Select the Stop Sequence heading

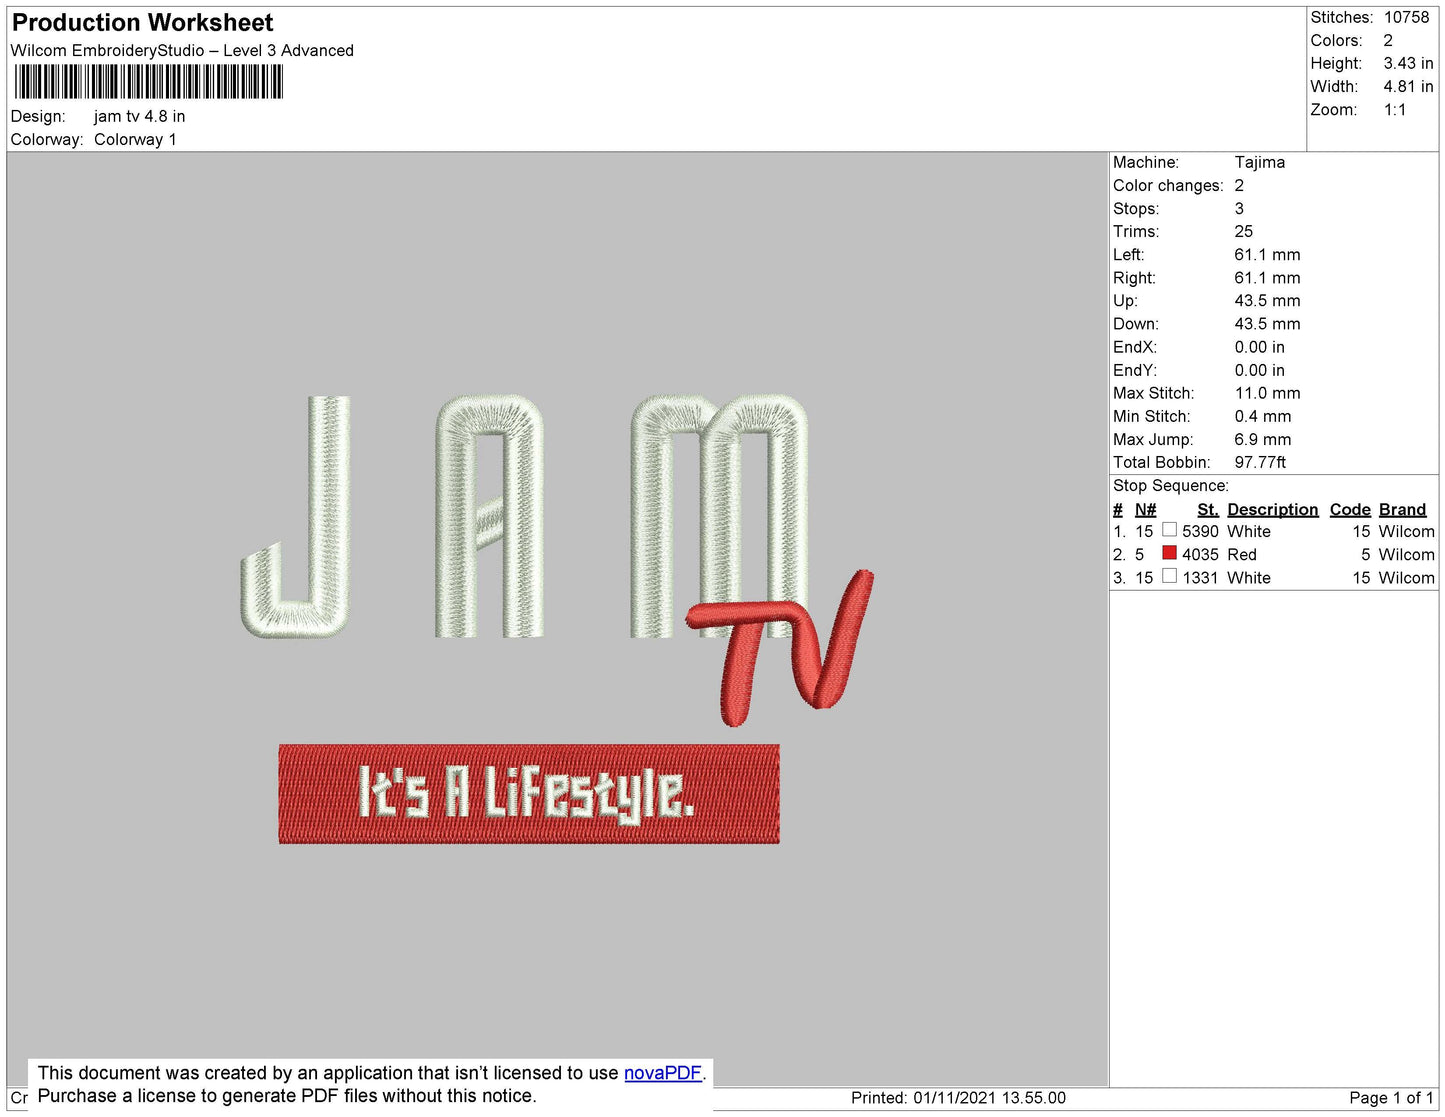pyautogui.click(x=1170, y=485)
